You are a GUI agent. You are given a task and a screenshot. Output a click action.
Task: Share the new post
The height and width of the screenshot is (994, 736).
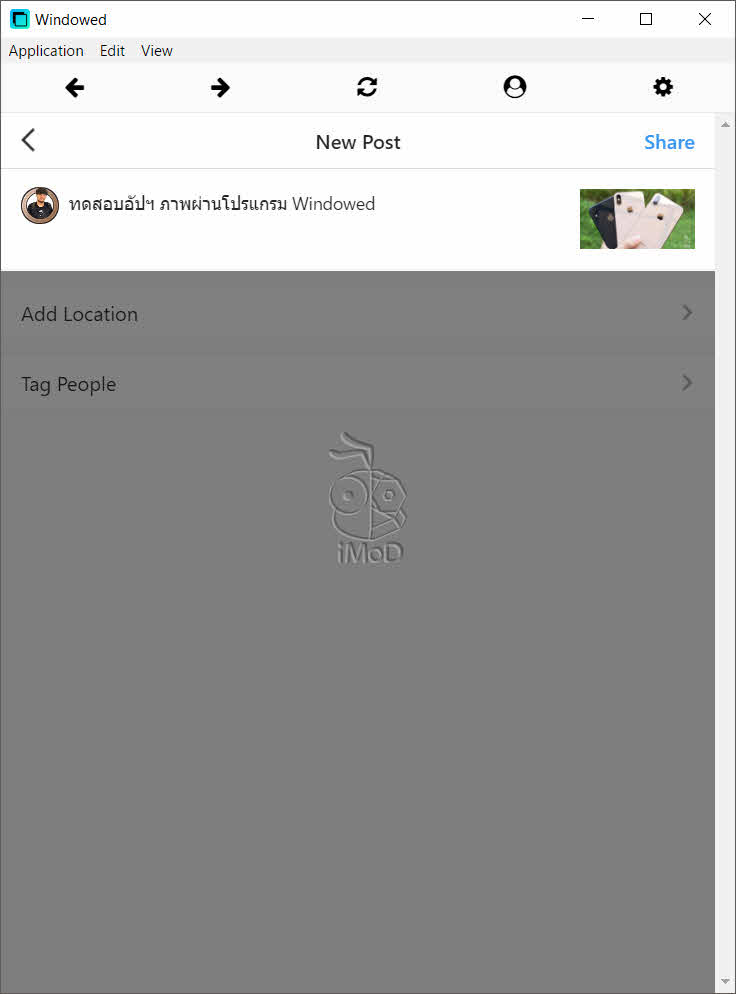point(669,142)
